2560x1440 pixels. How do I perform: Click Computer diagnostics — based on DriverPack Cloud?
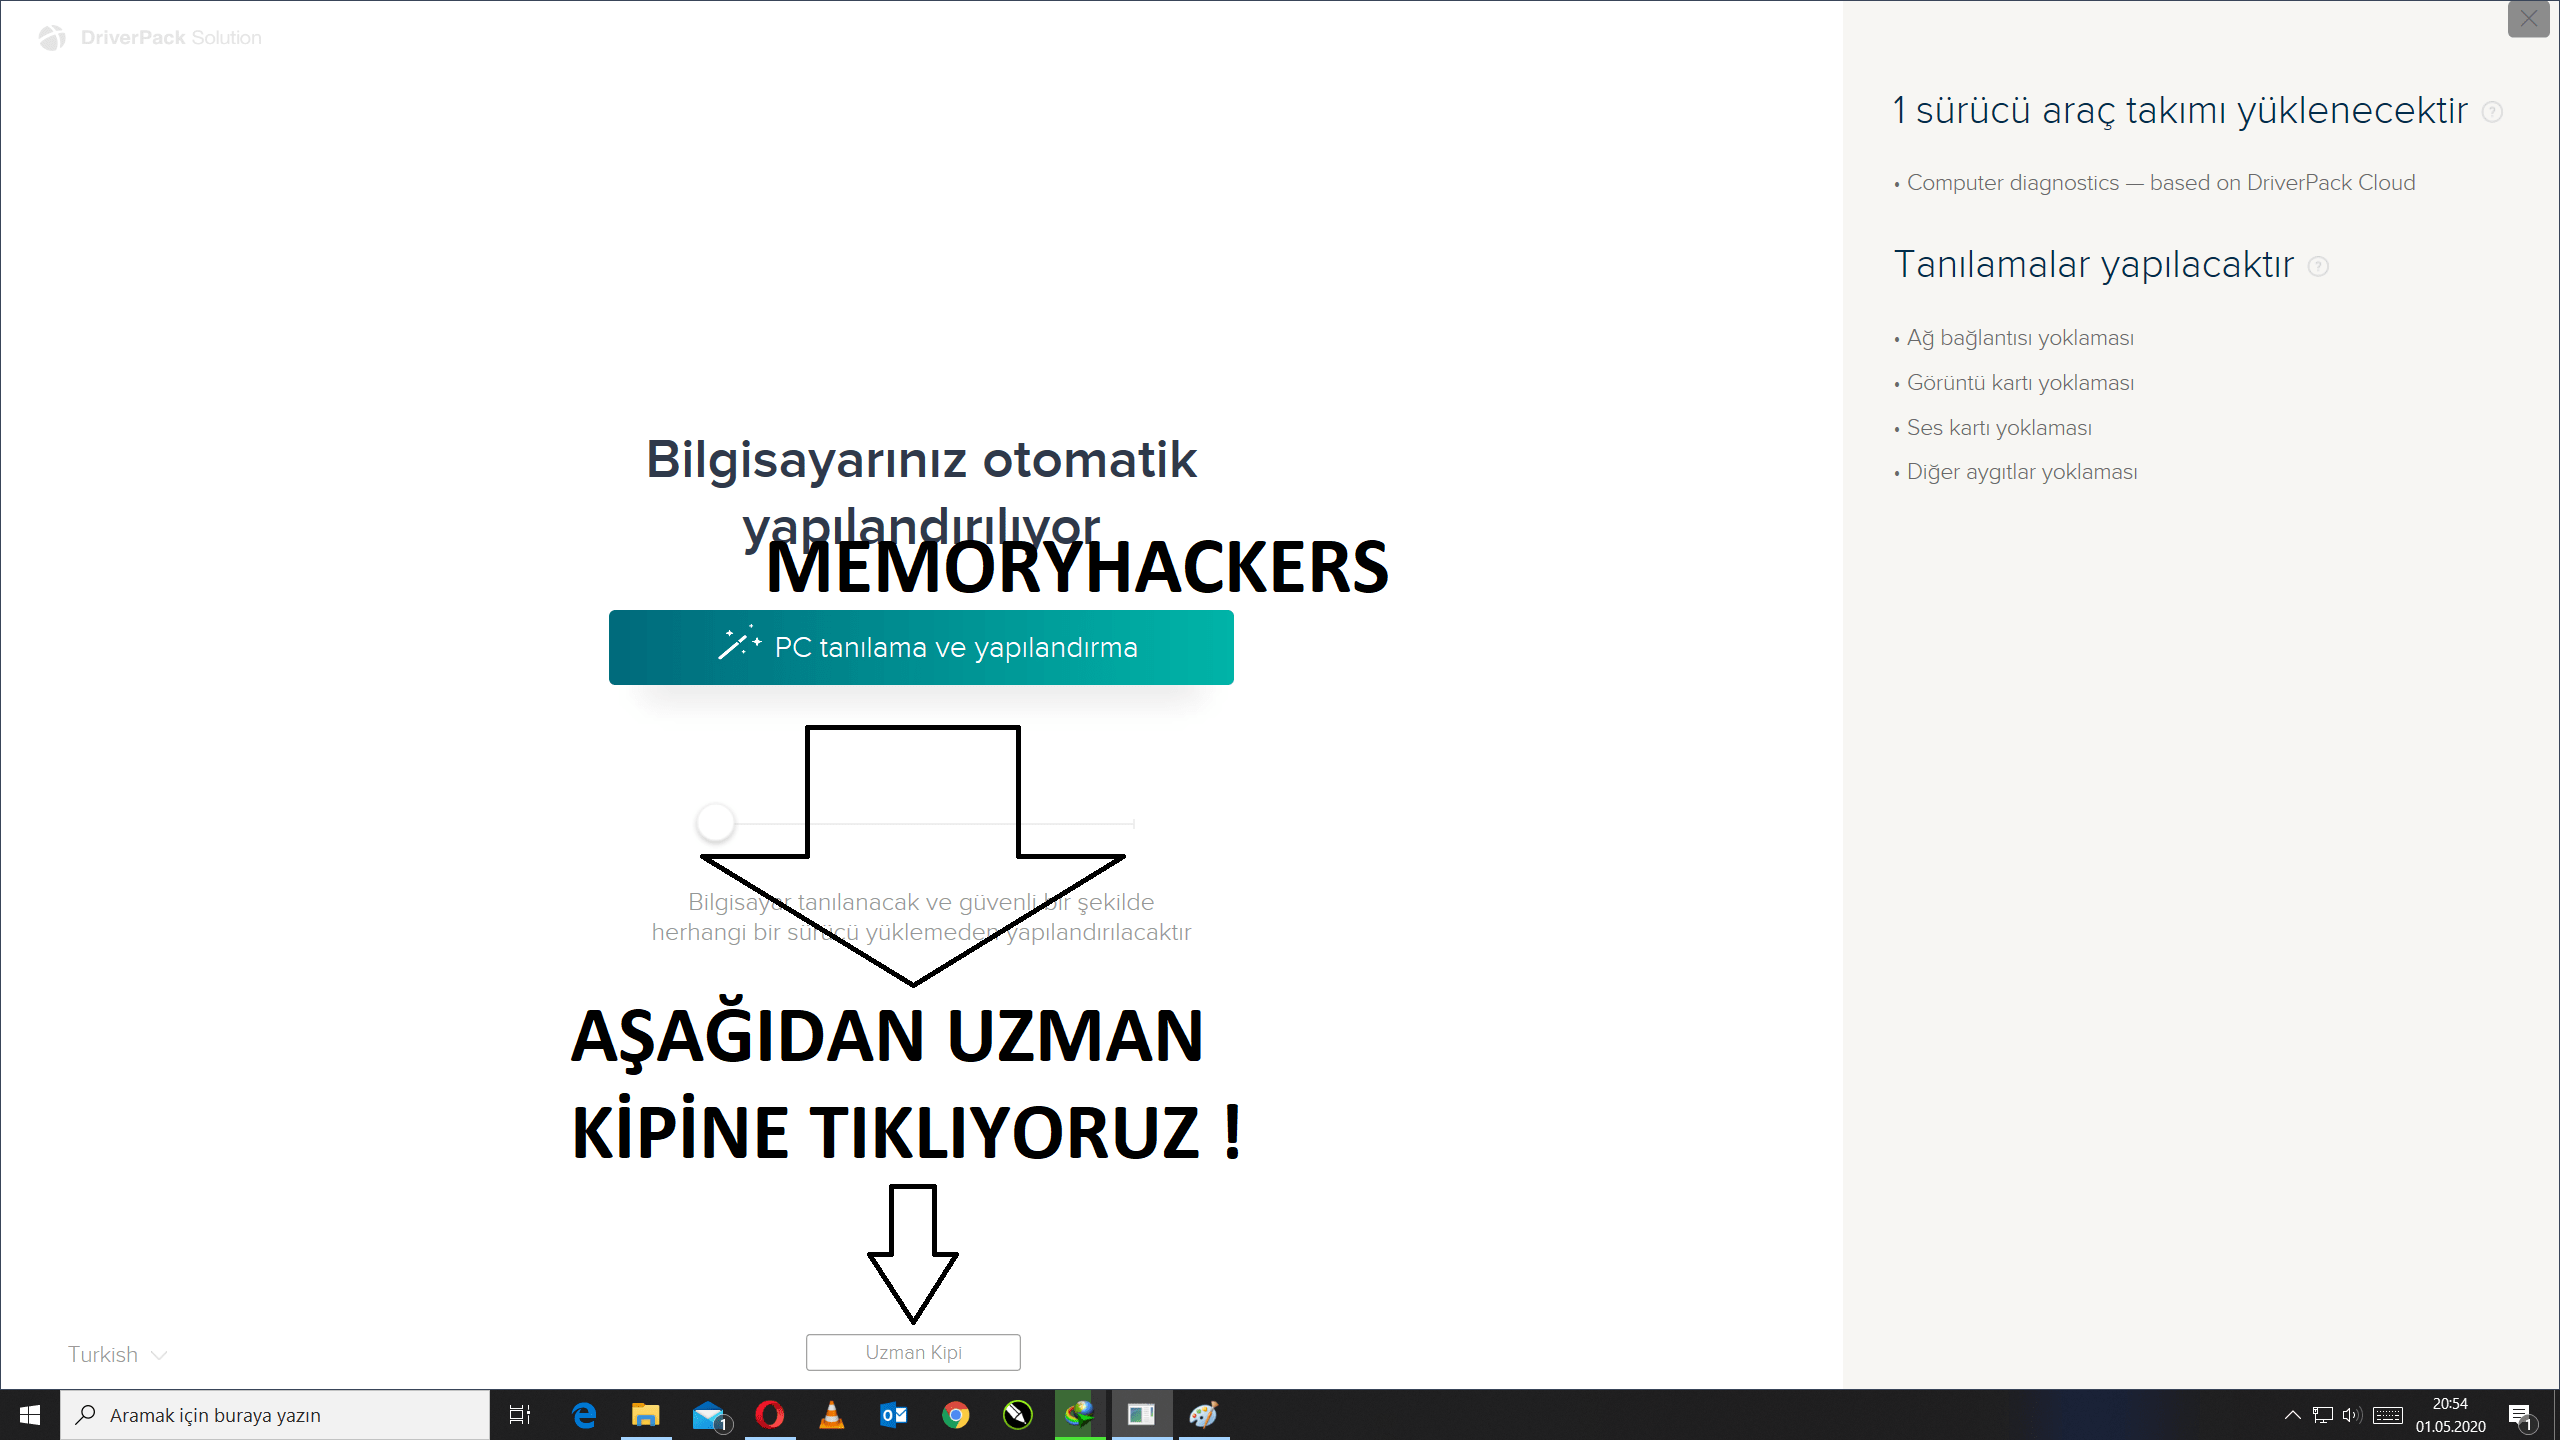[2161, 183]
